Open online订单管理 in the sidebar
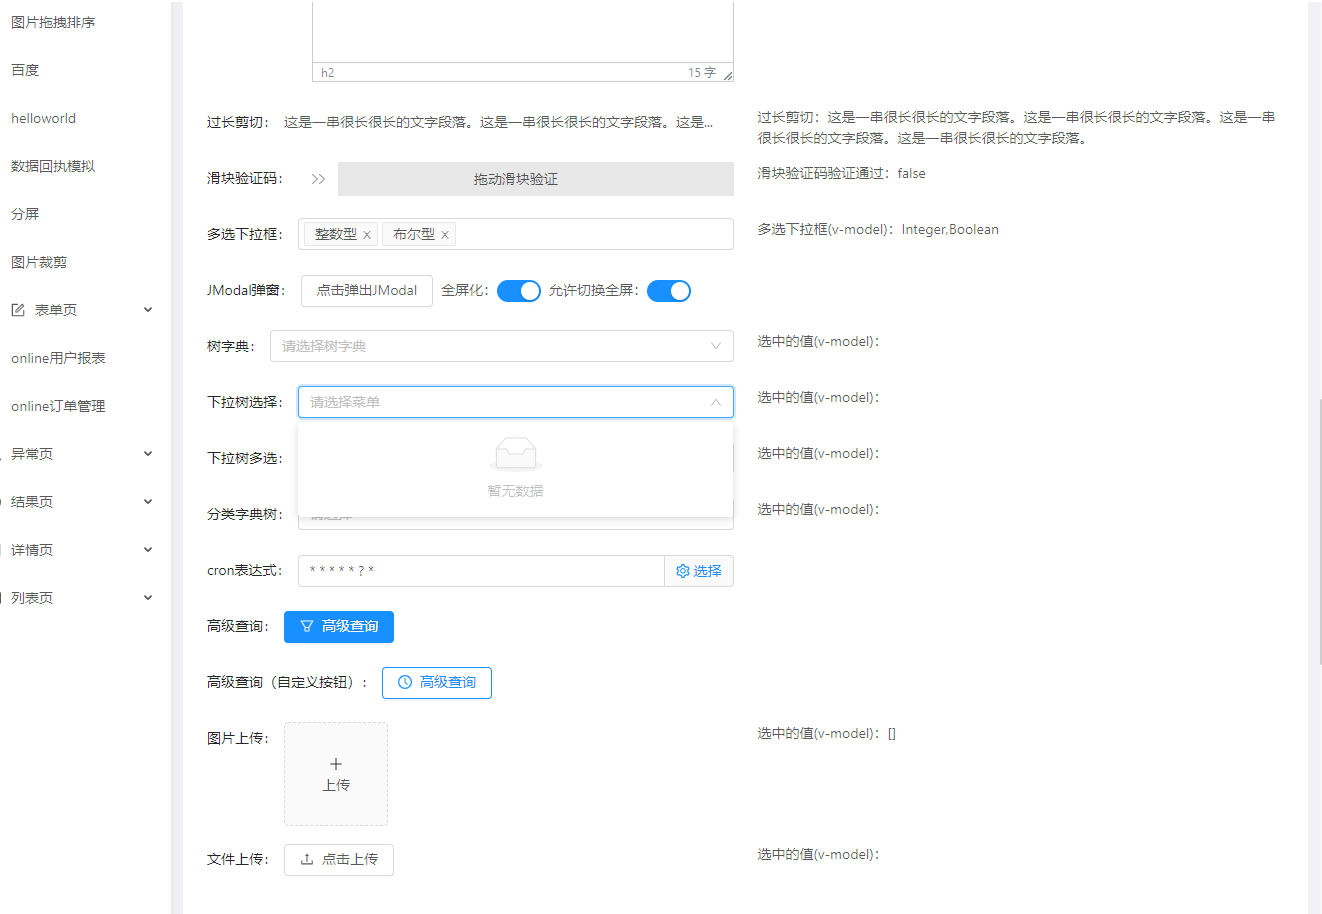Viewport: 1322px width, 914px height. [58, 406]
